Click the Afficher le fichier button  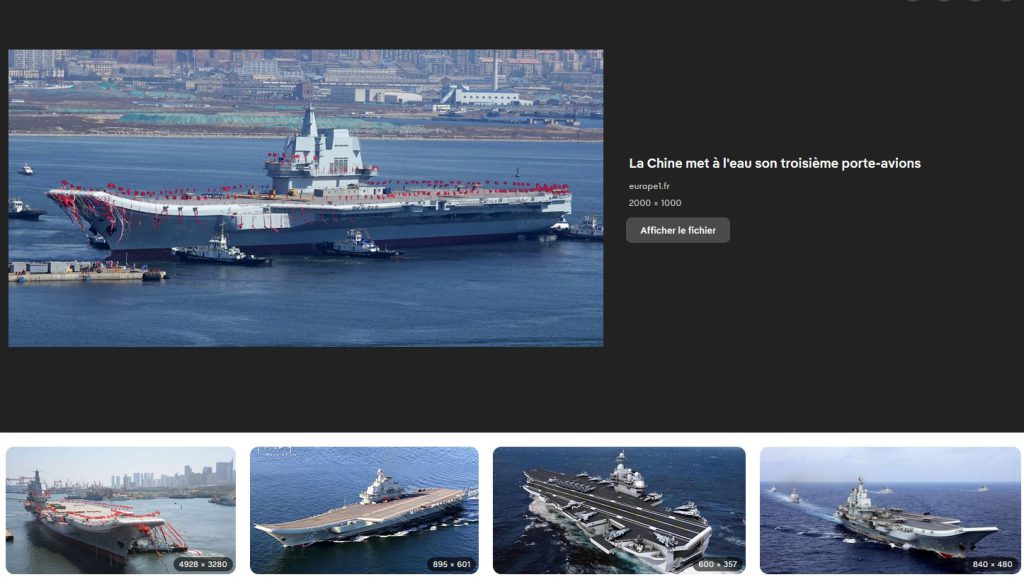tap(678, 230)
